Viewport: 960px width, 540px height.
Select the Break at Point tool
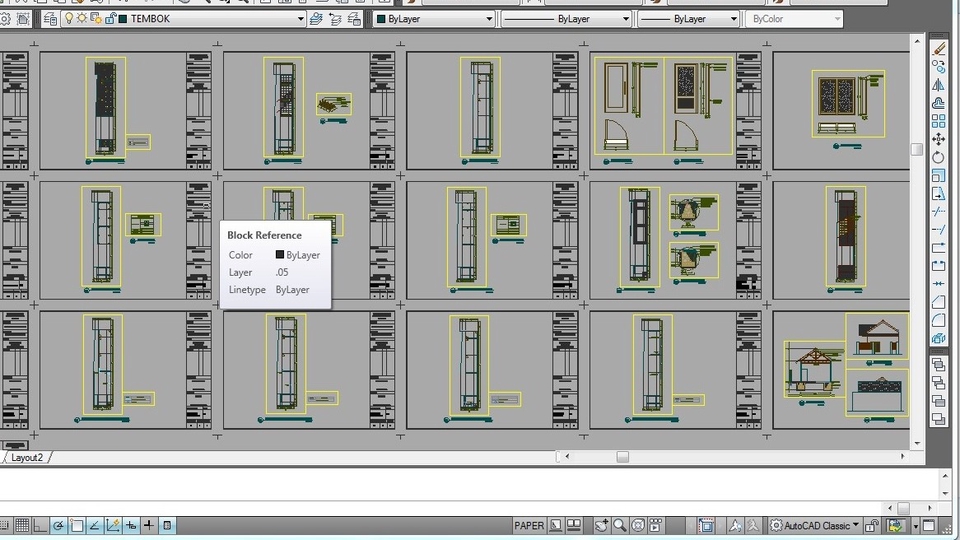point(939,248)
